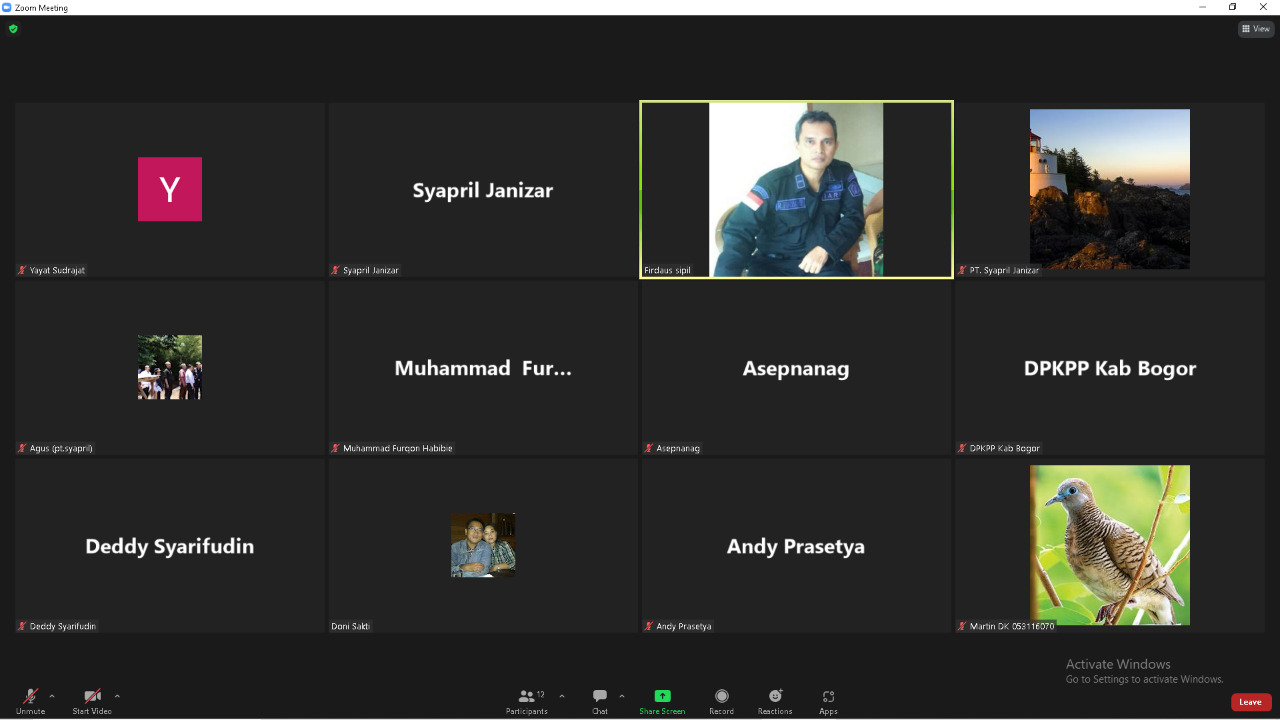Expand the arrow next to Participants
Image resolution: width=1280 pixels, height=720 pixels.
[562, 696]
